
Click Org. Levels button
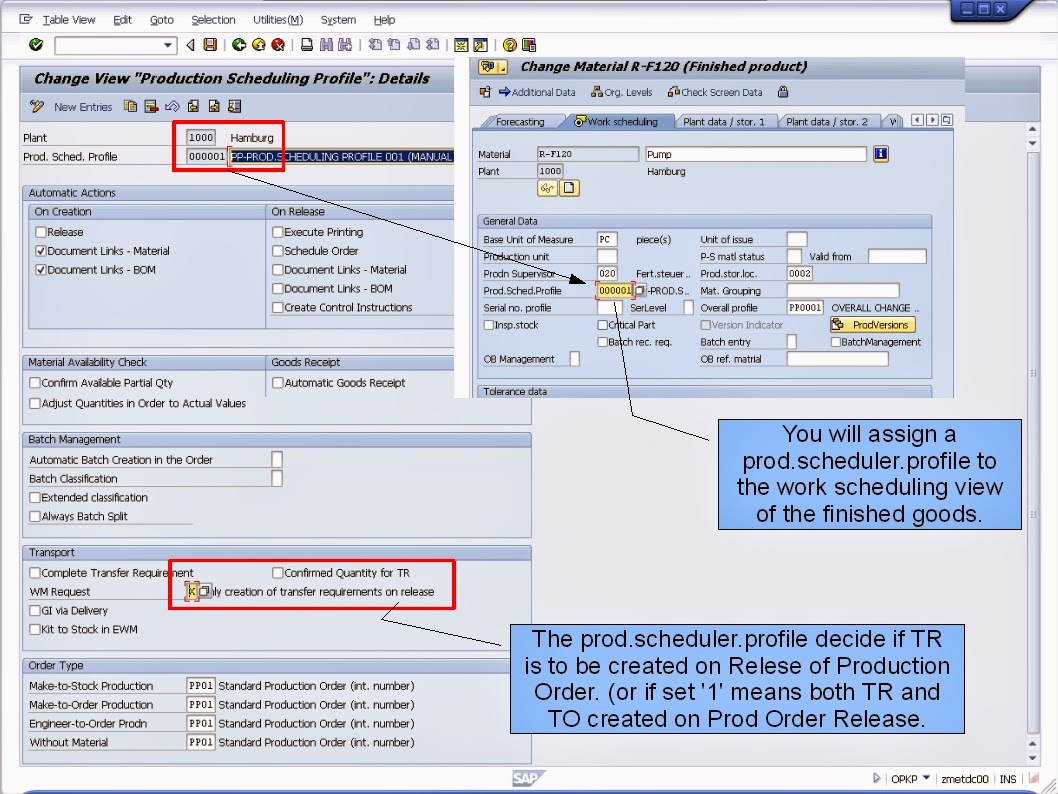tap(621, 92)
